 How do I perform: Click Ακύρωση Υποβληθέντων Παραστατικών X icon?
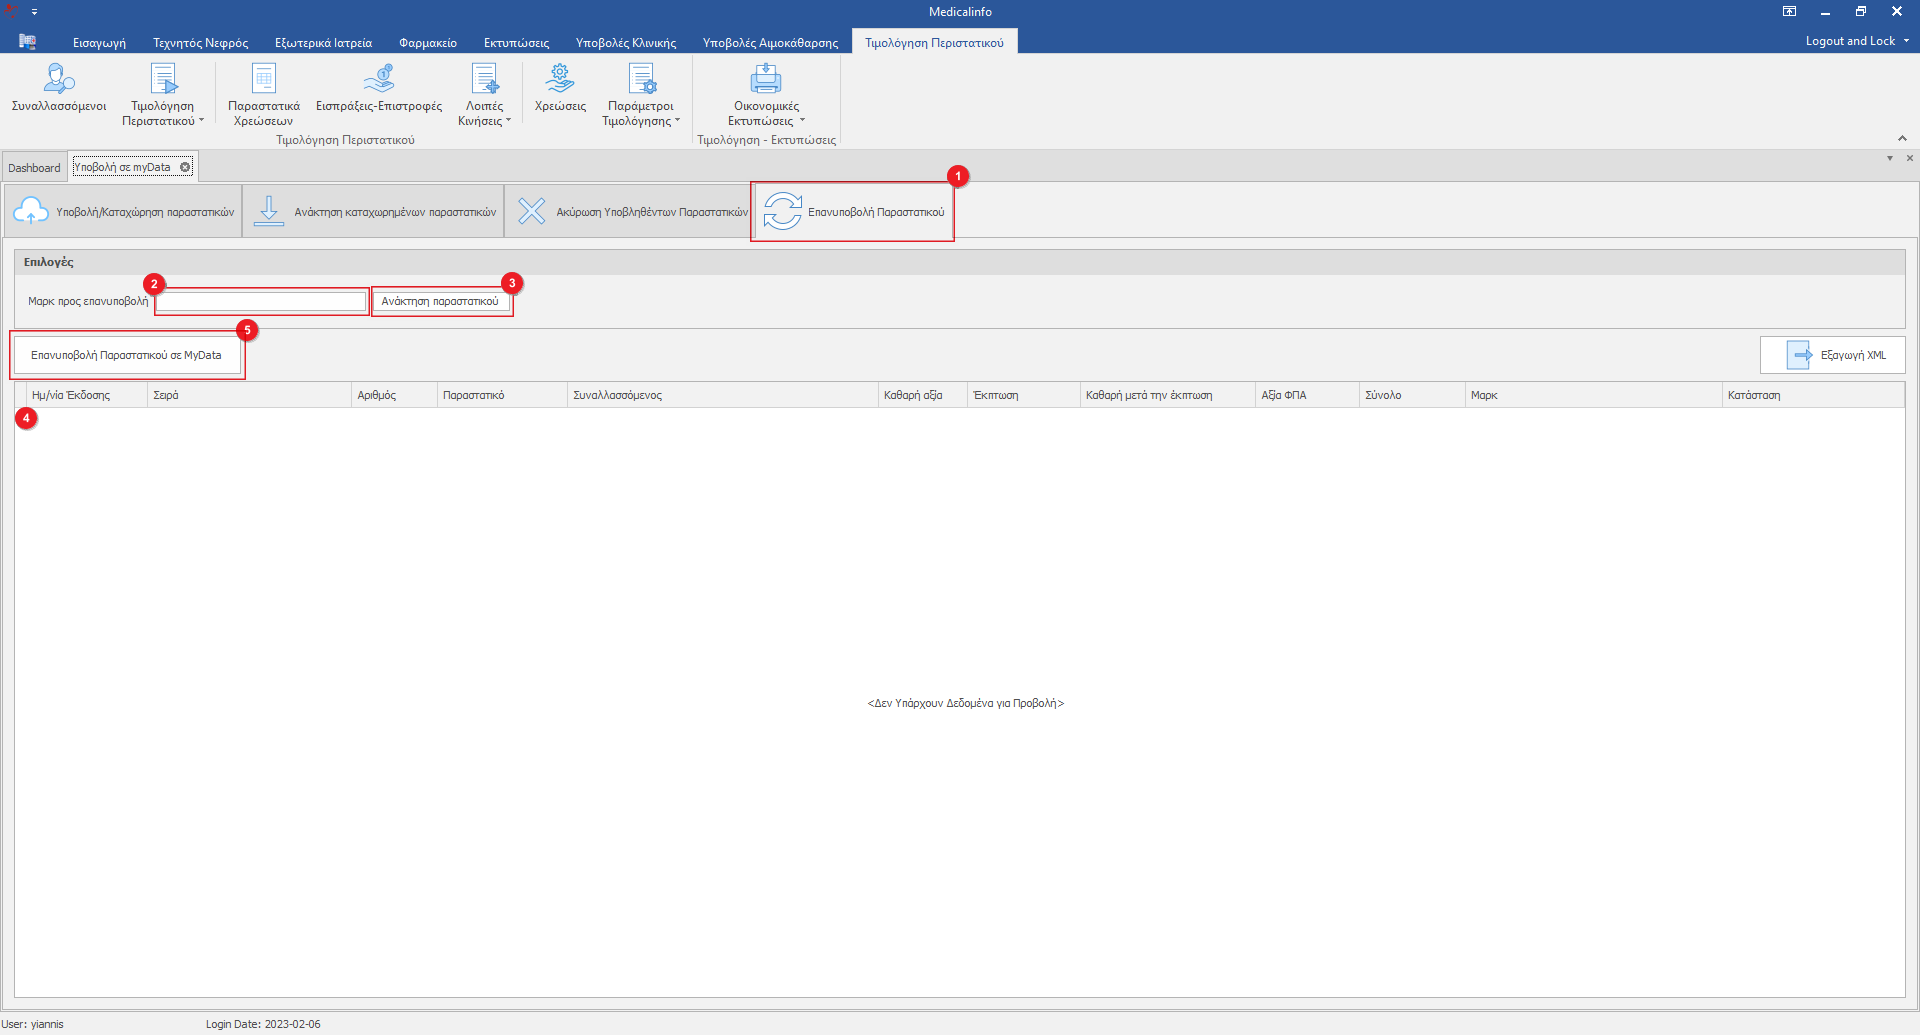tap(532, 211)
